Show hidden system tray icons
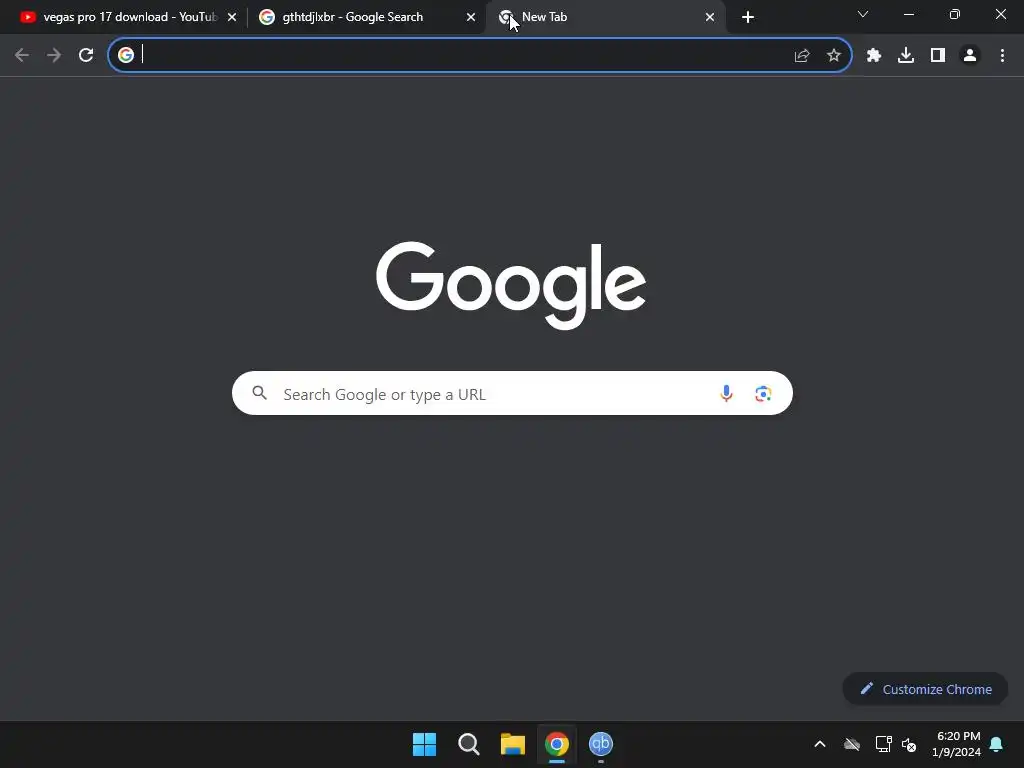 (820, 744)
